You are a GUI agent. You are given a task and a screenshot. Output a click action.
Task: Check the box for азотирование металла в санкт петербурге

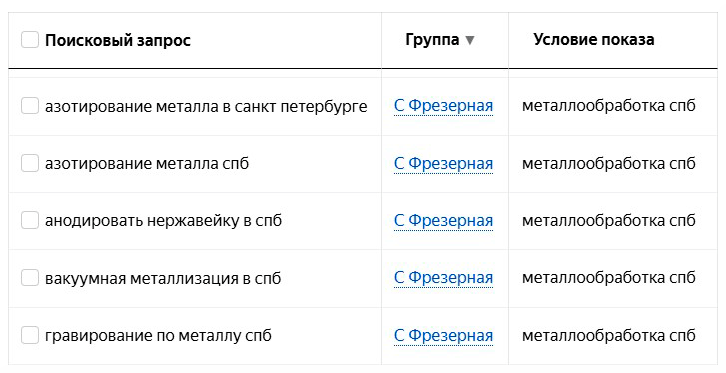point(30,106)
